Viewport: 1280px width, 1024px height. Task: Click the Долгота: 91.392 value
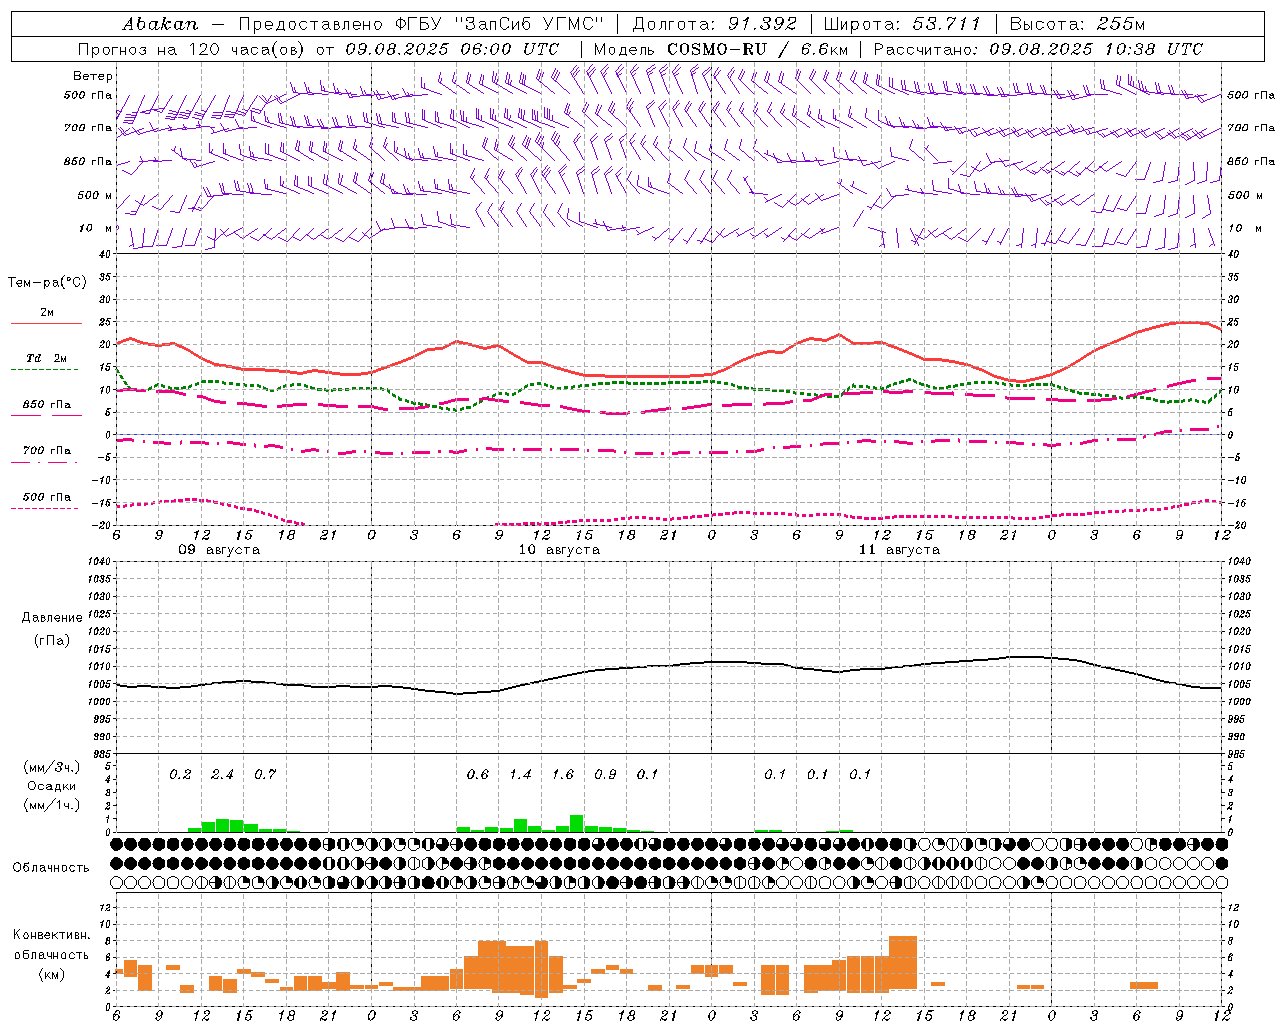point(714,23)
